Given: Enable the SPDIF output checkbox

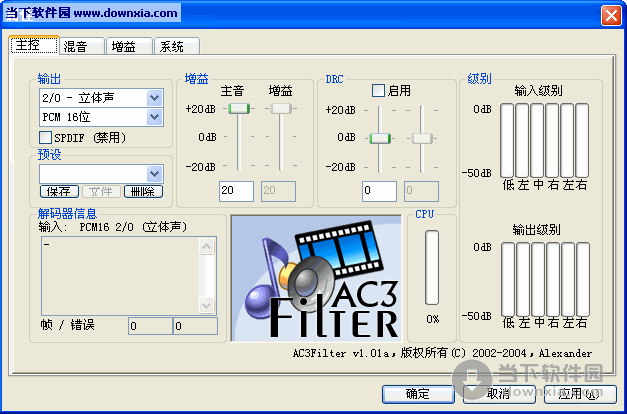Looking at the screenshot, I should coord(45,137).
